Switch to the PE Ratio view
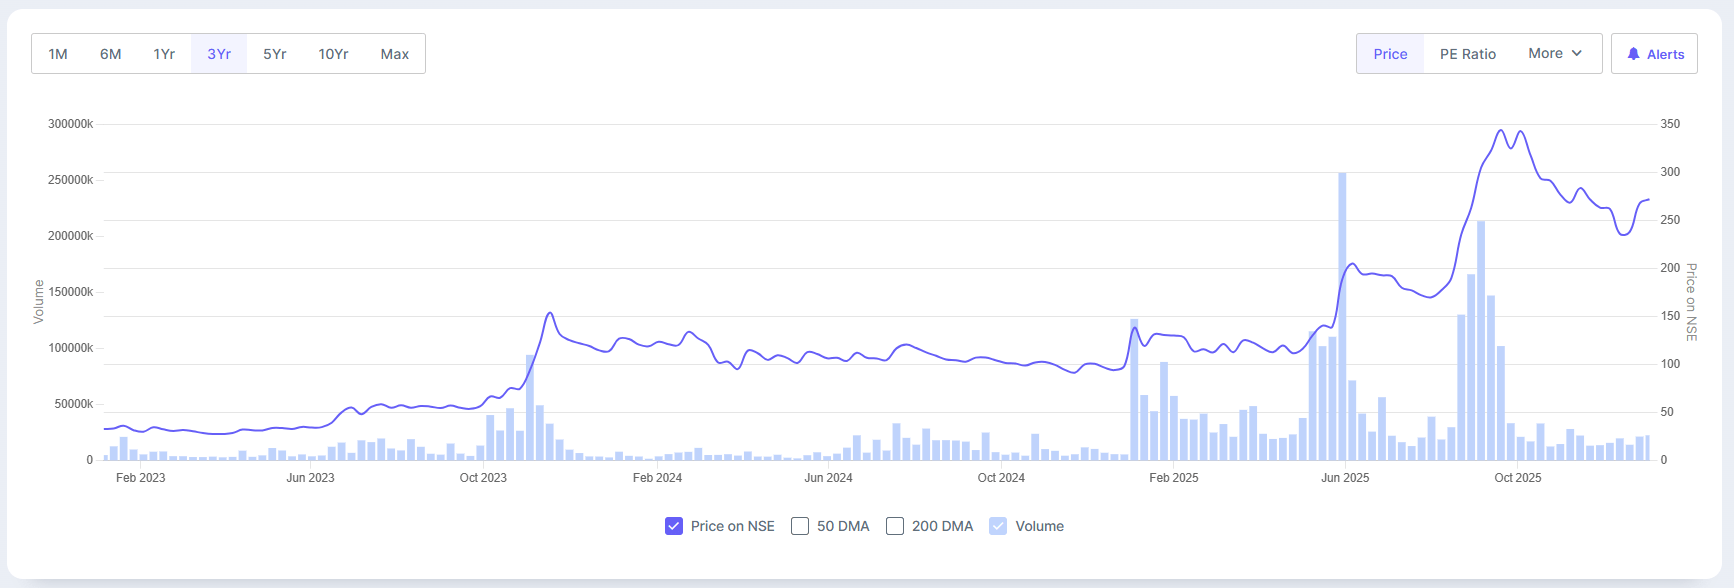 pyautogui.click(x=1467, y=54)
